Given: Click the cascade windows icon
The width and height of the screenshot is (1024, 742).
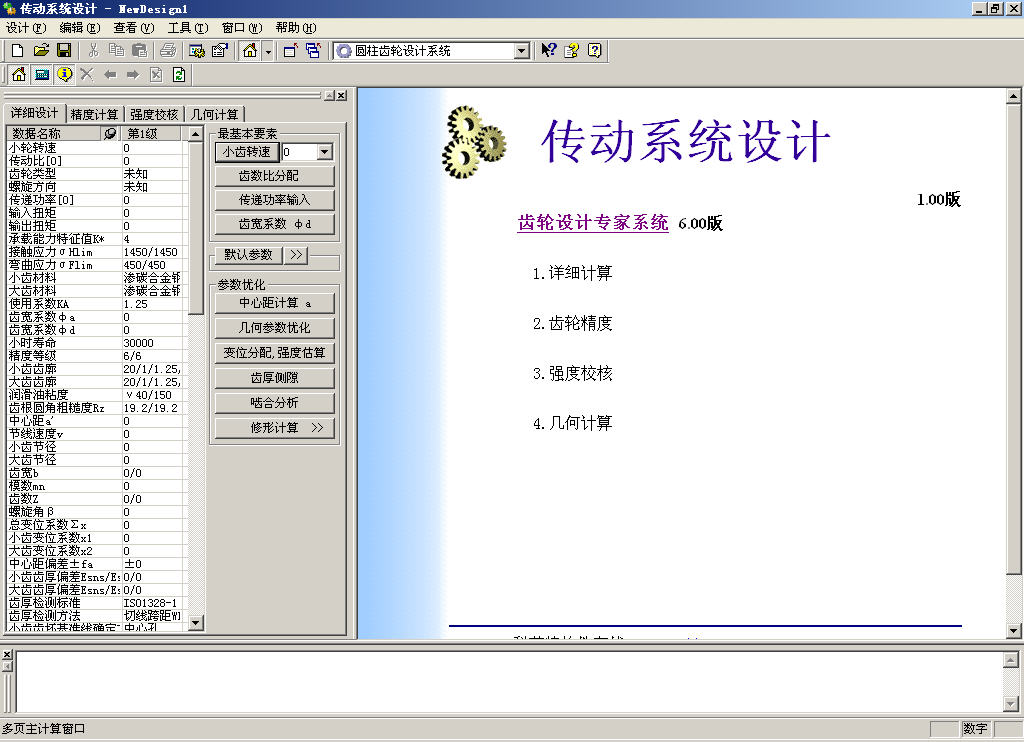Looking at the screenshot, I should (x=313, y=51).
